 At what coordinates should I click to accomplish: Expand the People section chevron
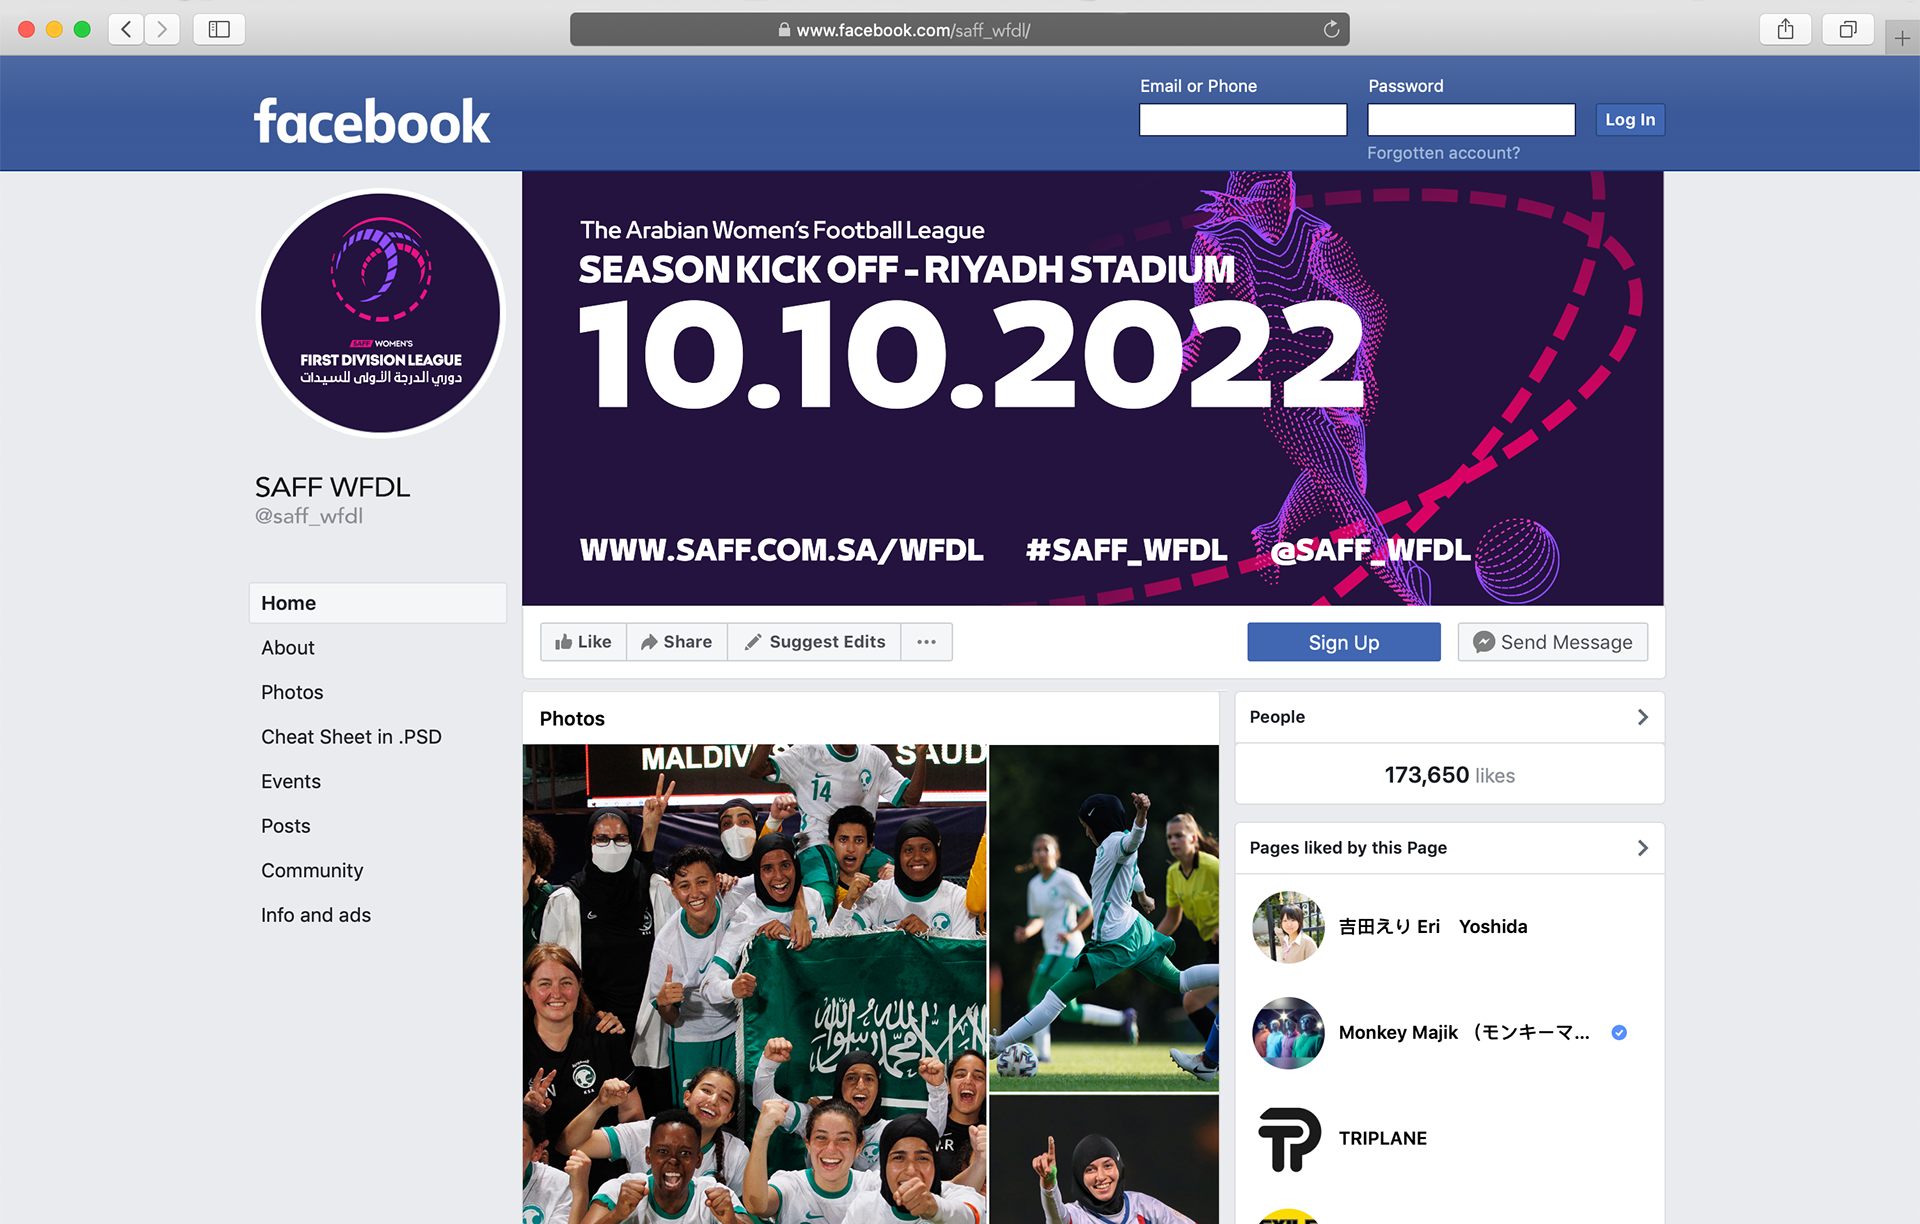[1642, 717]
